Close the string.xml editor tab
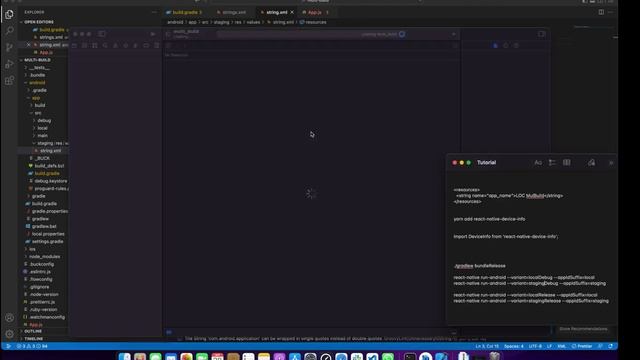 pos(292,12)
